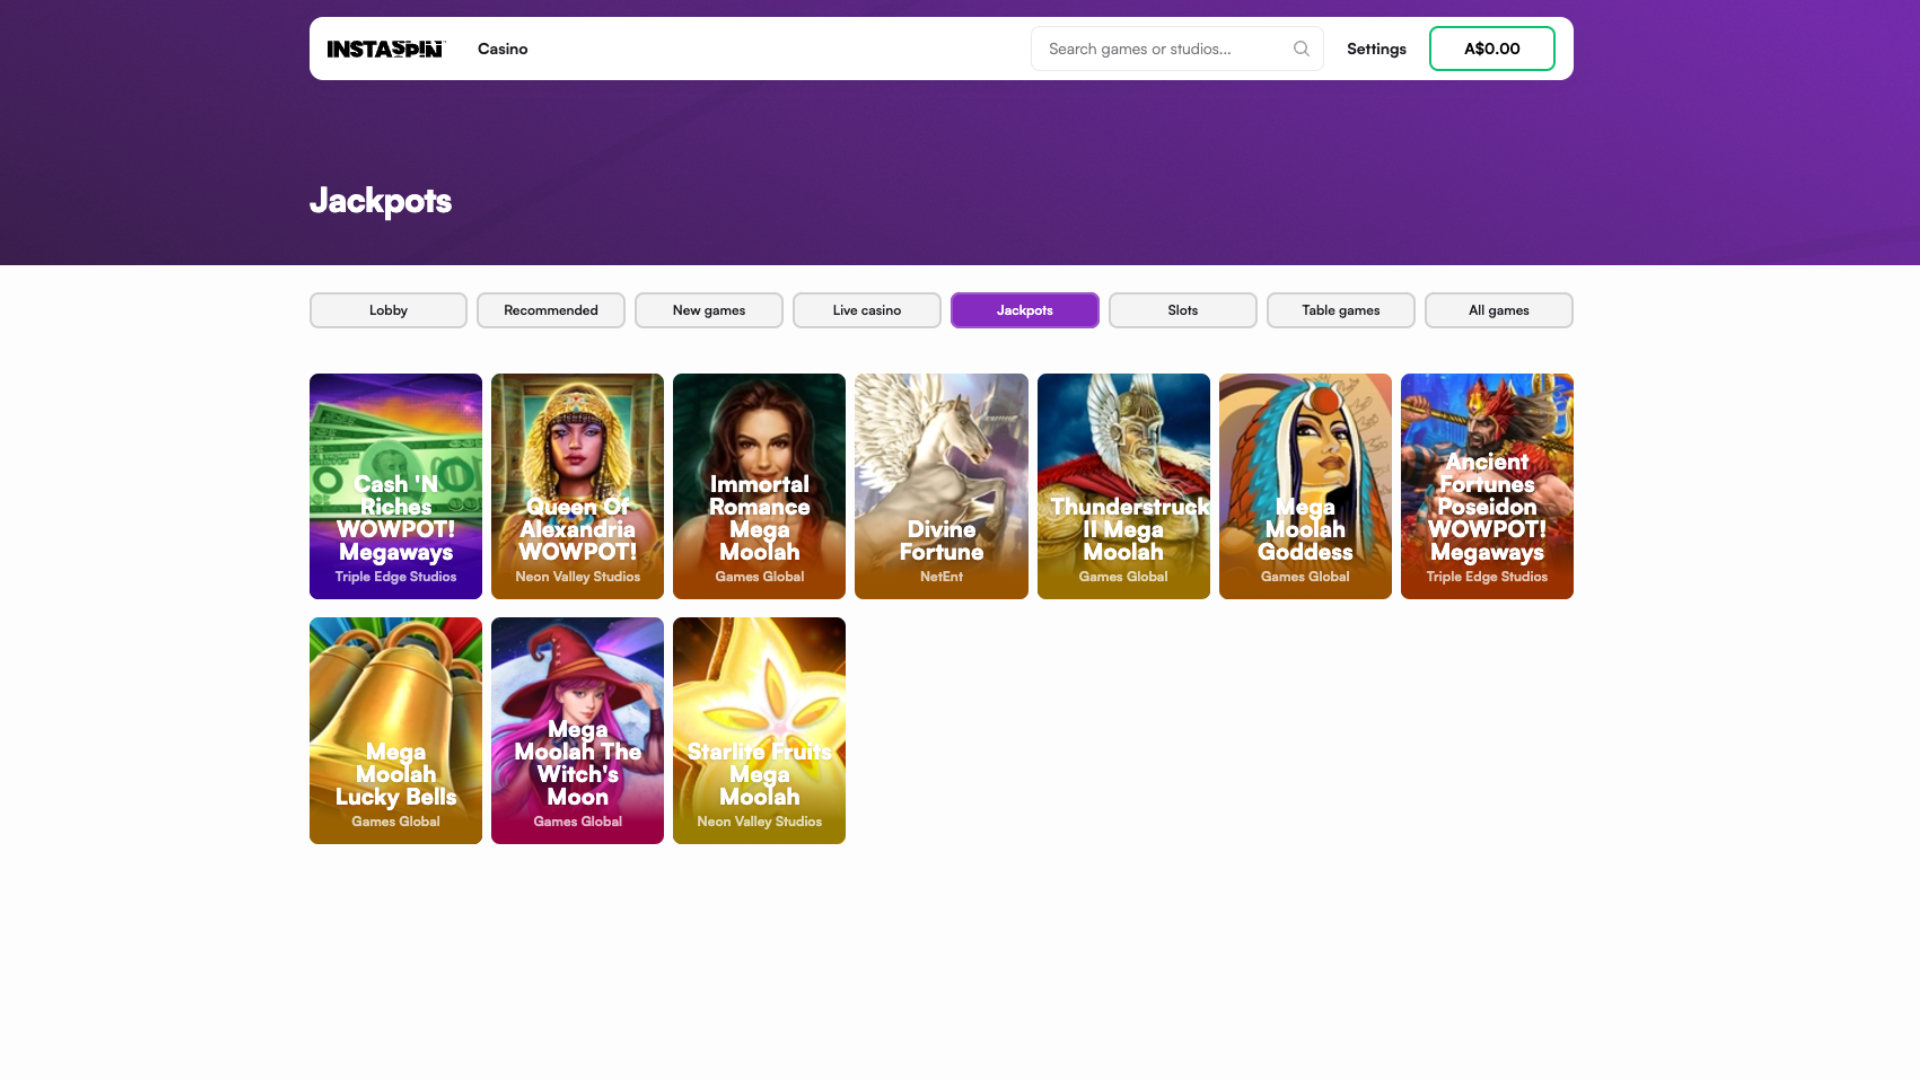Open the Table games tab
Viewport: 1920px width, 1080px height.
[x=1341, y=310]
